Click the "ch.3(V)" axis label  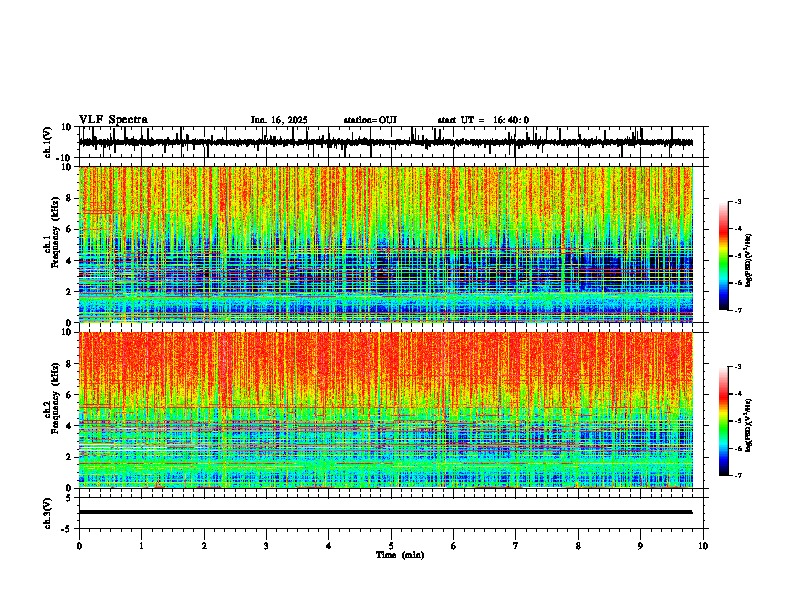pos(48,513)
